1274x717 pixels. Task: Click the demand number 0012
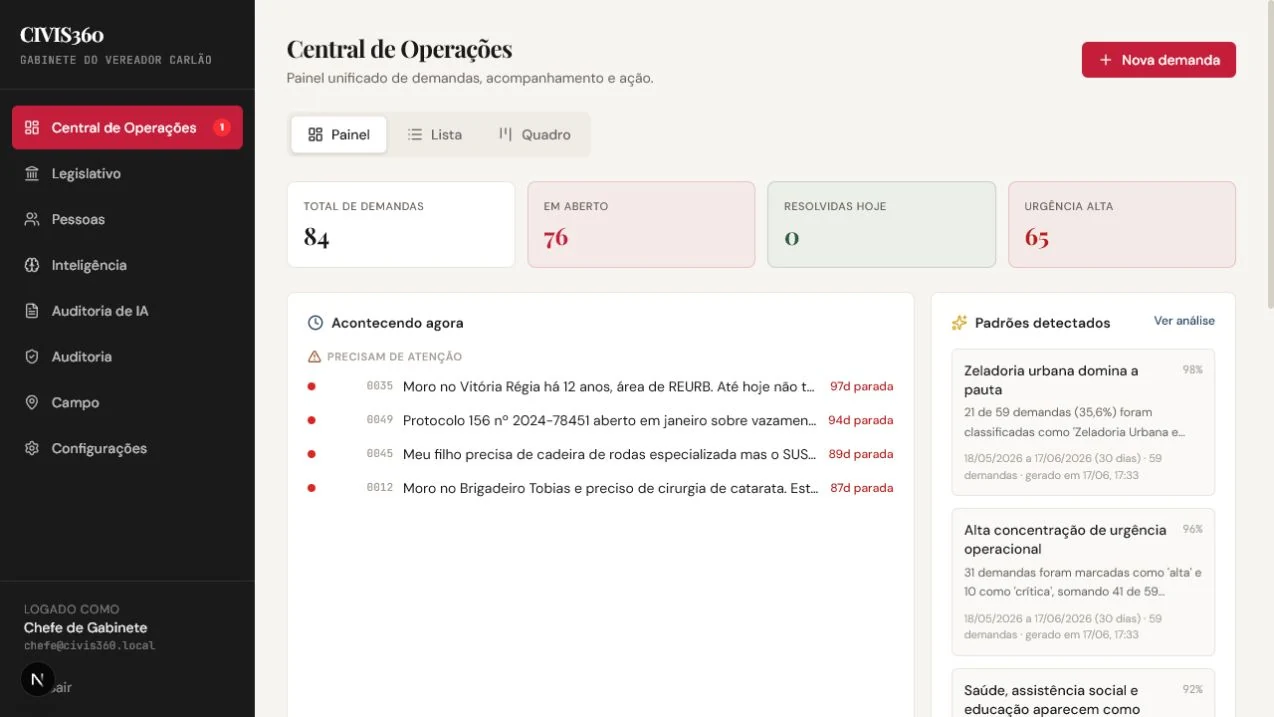[x=380, y=488]
